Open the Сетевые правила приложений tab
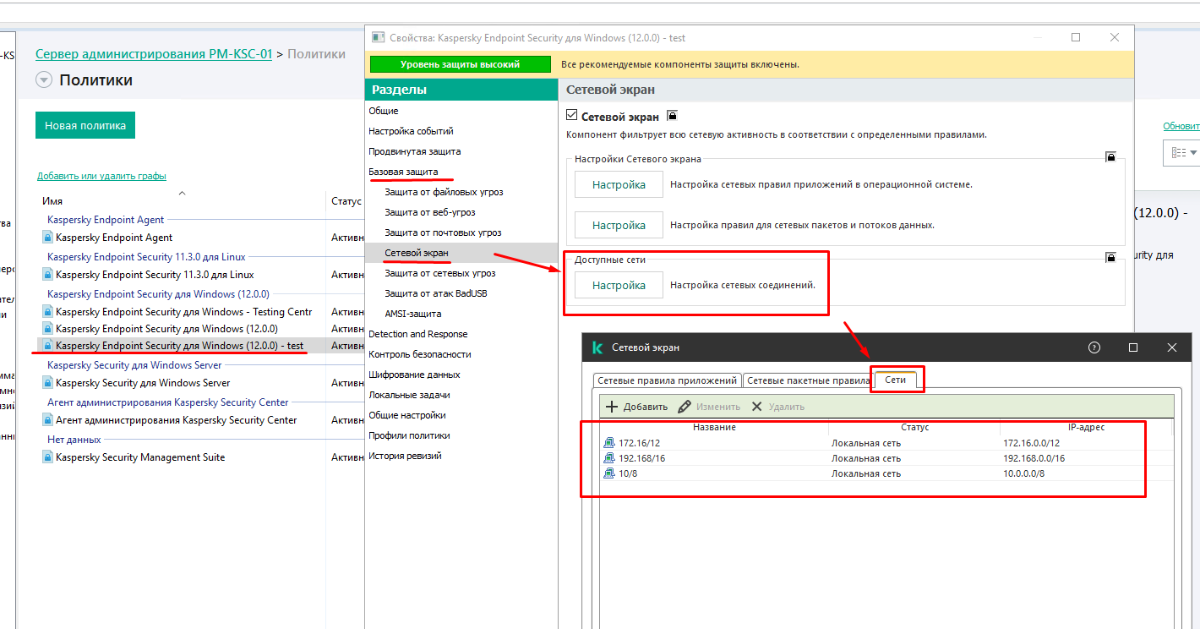Viewport: 1200px width, 629px height. pyautogui.click(x=667, y=380)
